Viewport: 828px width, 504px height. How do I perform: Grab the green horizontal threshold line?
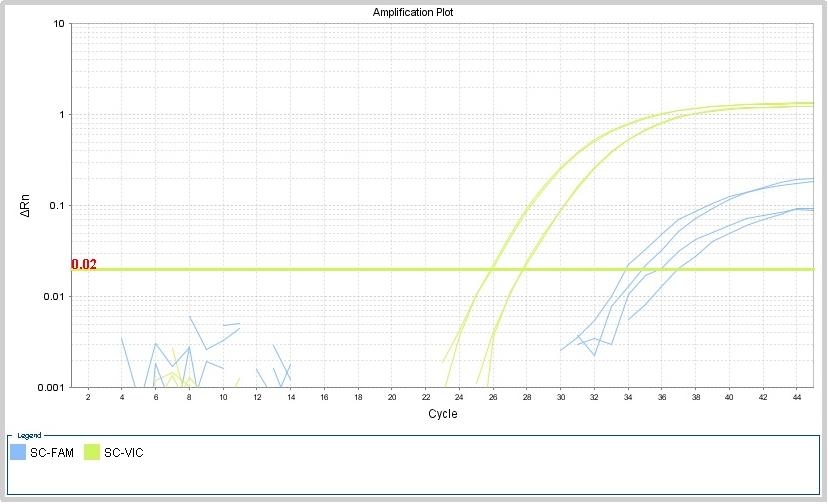300,269
